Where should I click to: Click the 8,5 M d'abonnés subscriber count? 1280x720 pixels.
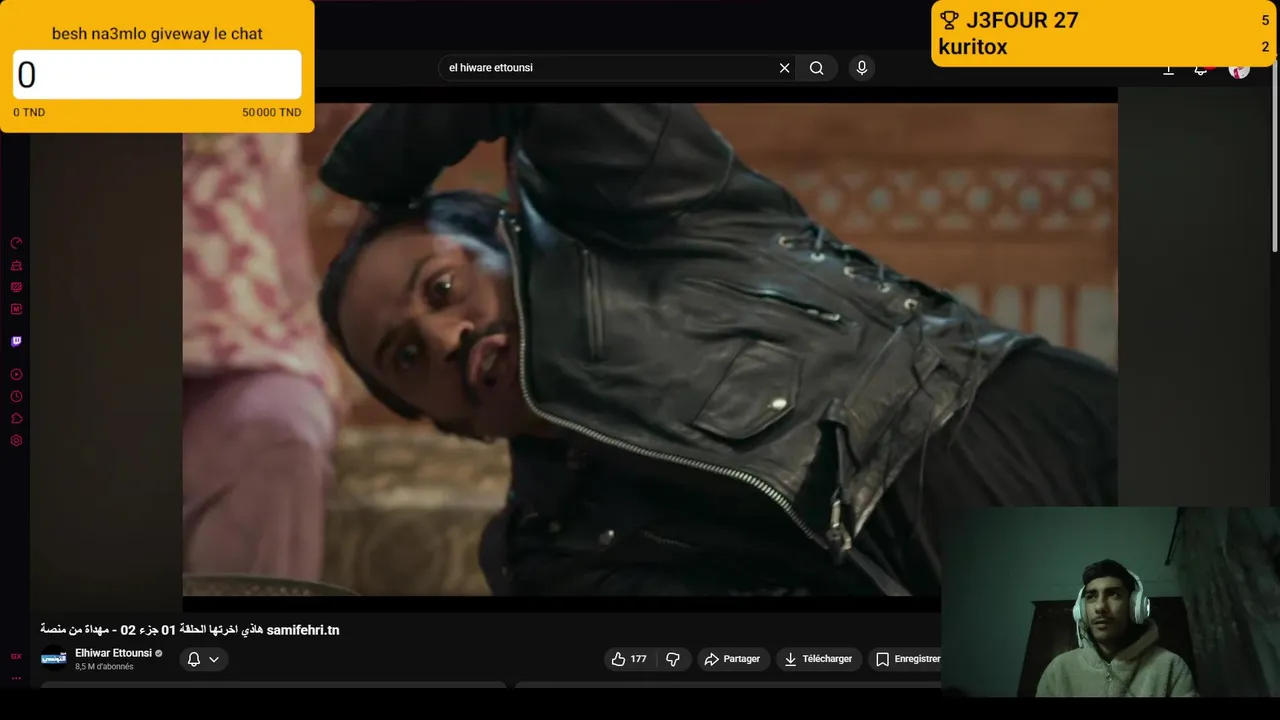click(104, 667)
